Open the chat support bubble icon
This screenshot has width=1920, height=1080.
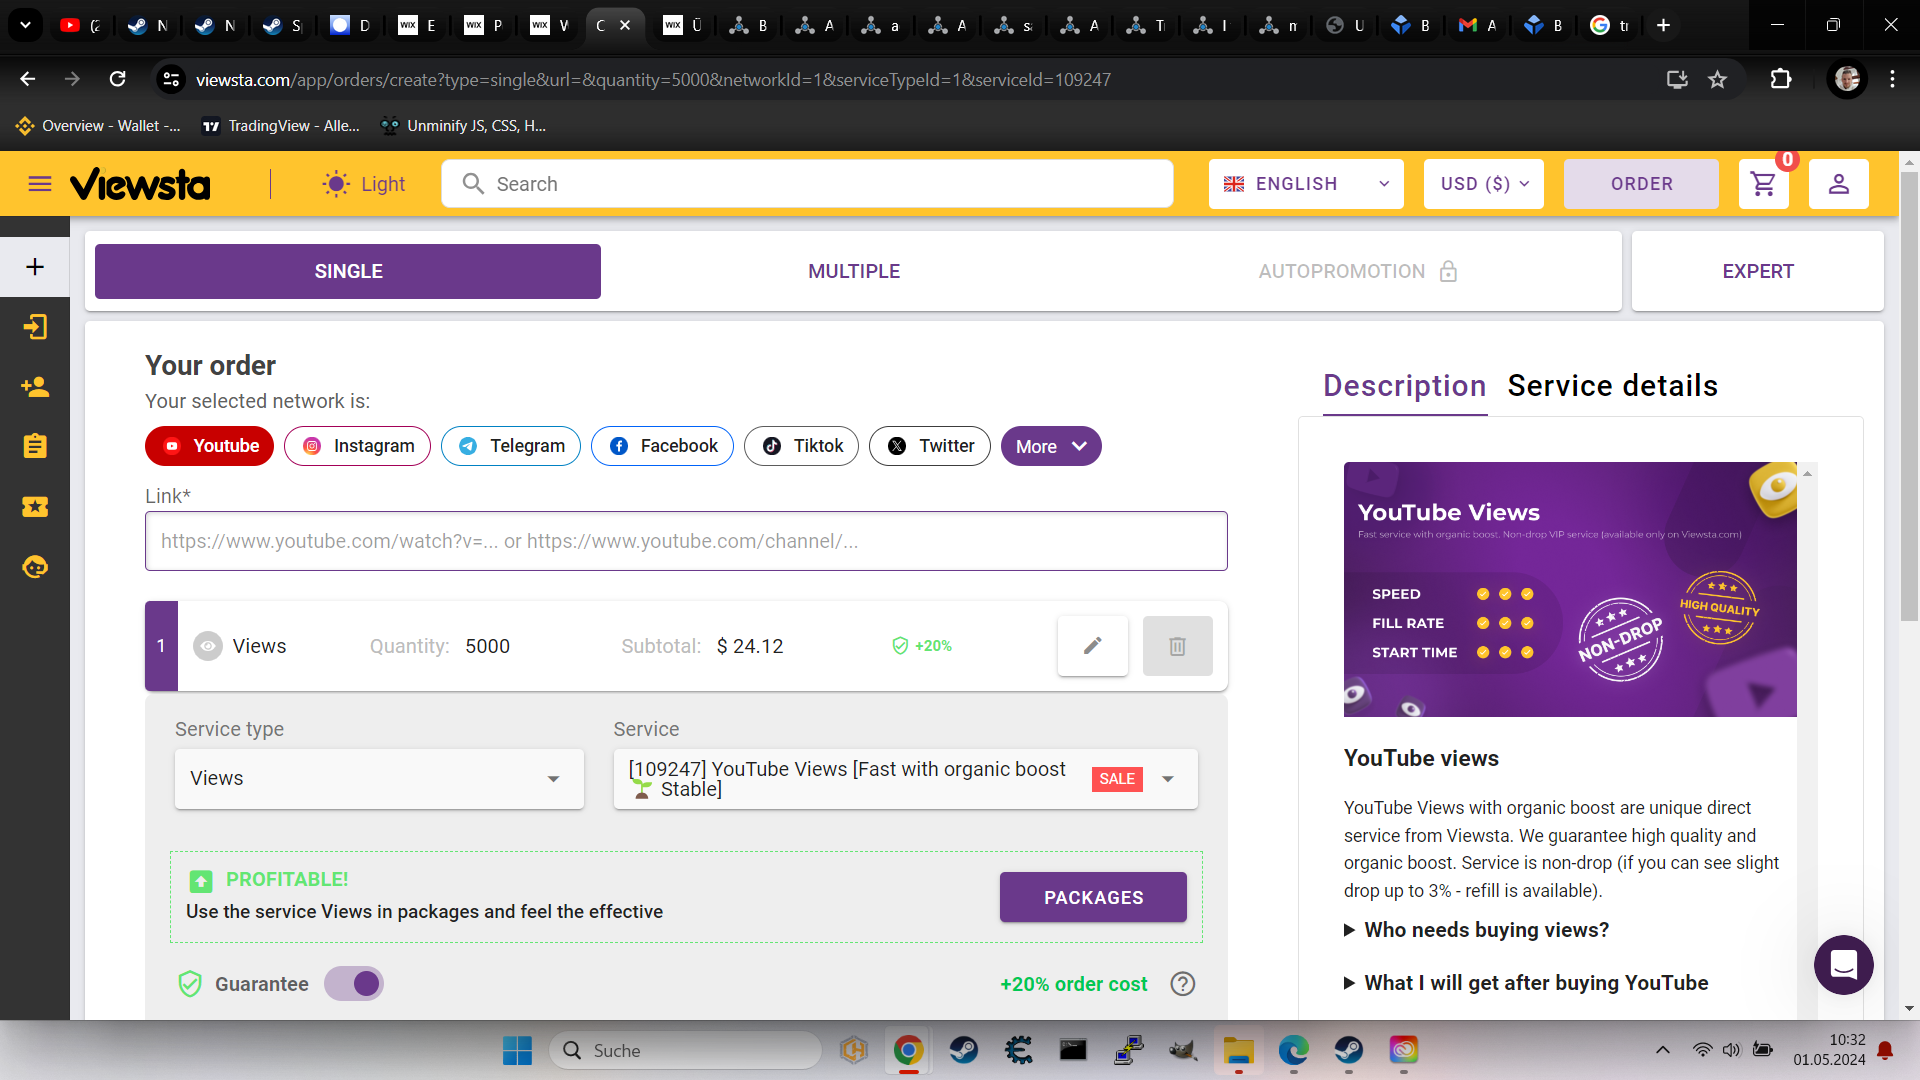tap(1843, 964)
